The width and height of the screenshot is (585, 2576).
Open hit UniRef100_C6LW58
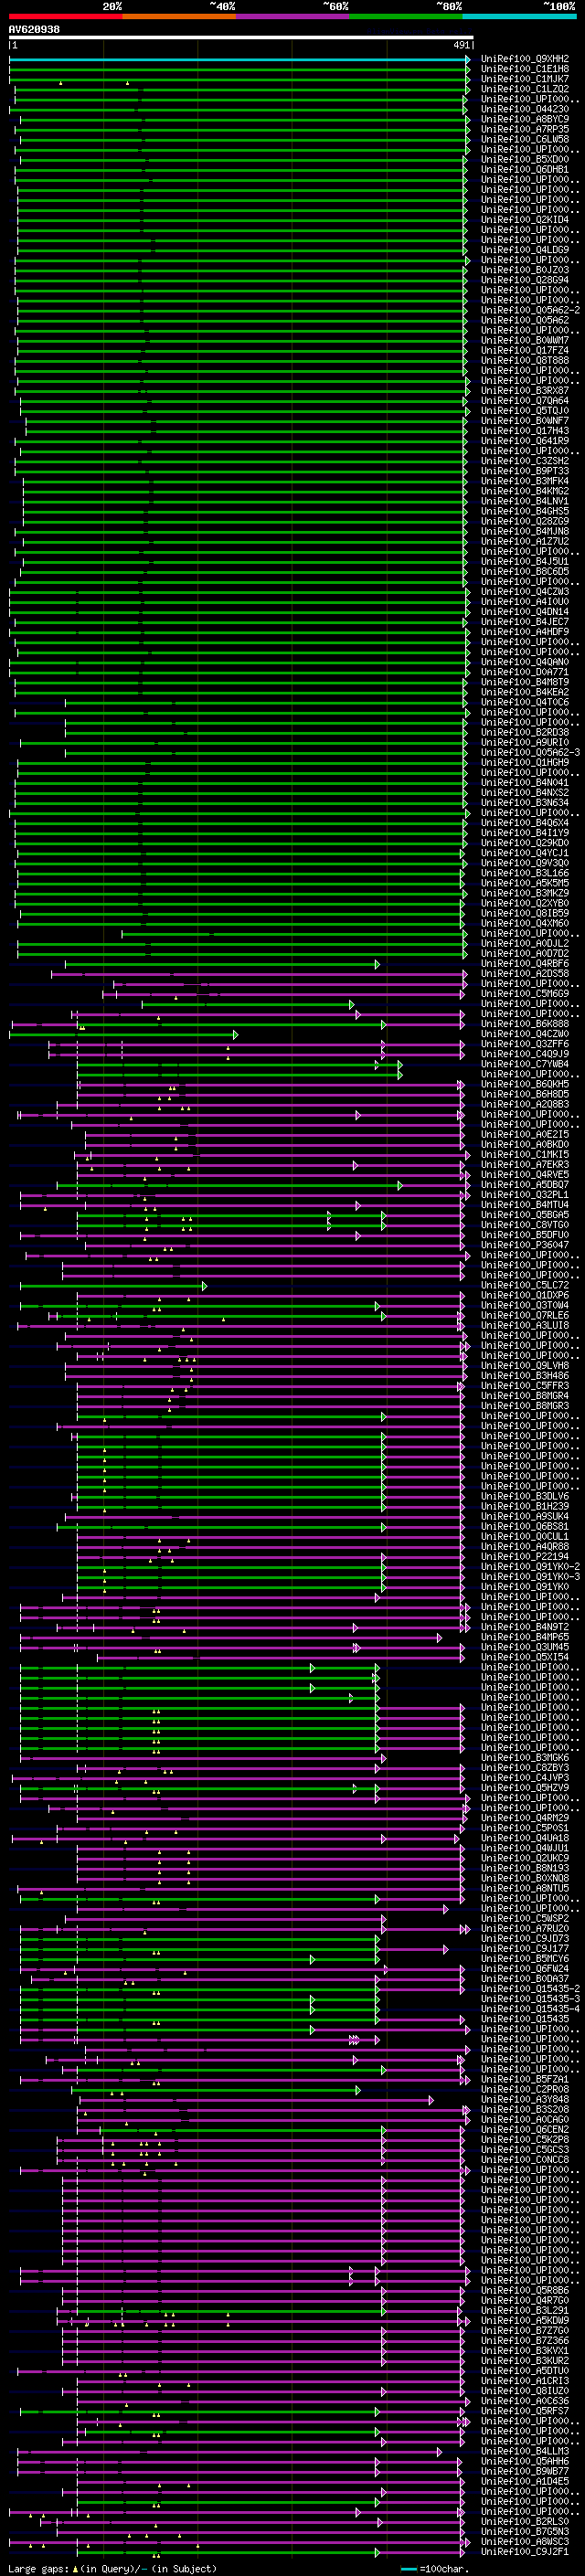tap(525, 139)
